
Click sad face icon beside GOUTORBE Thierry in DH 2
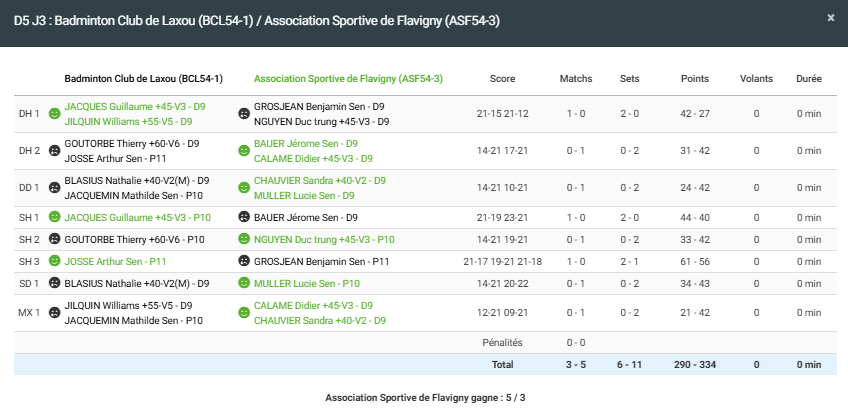tap(54, 151)
